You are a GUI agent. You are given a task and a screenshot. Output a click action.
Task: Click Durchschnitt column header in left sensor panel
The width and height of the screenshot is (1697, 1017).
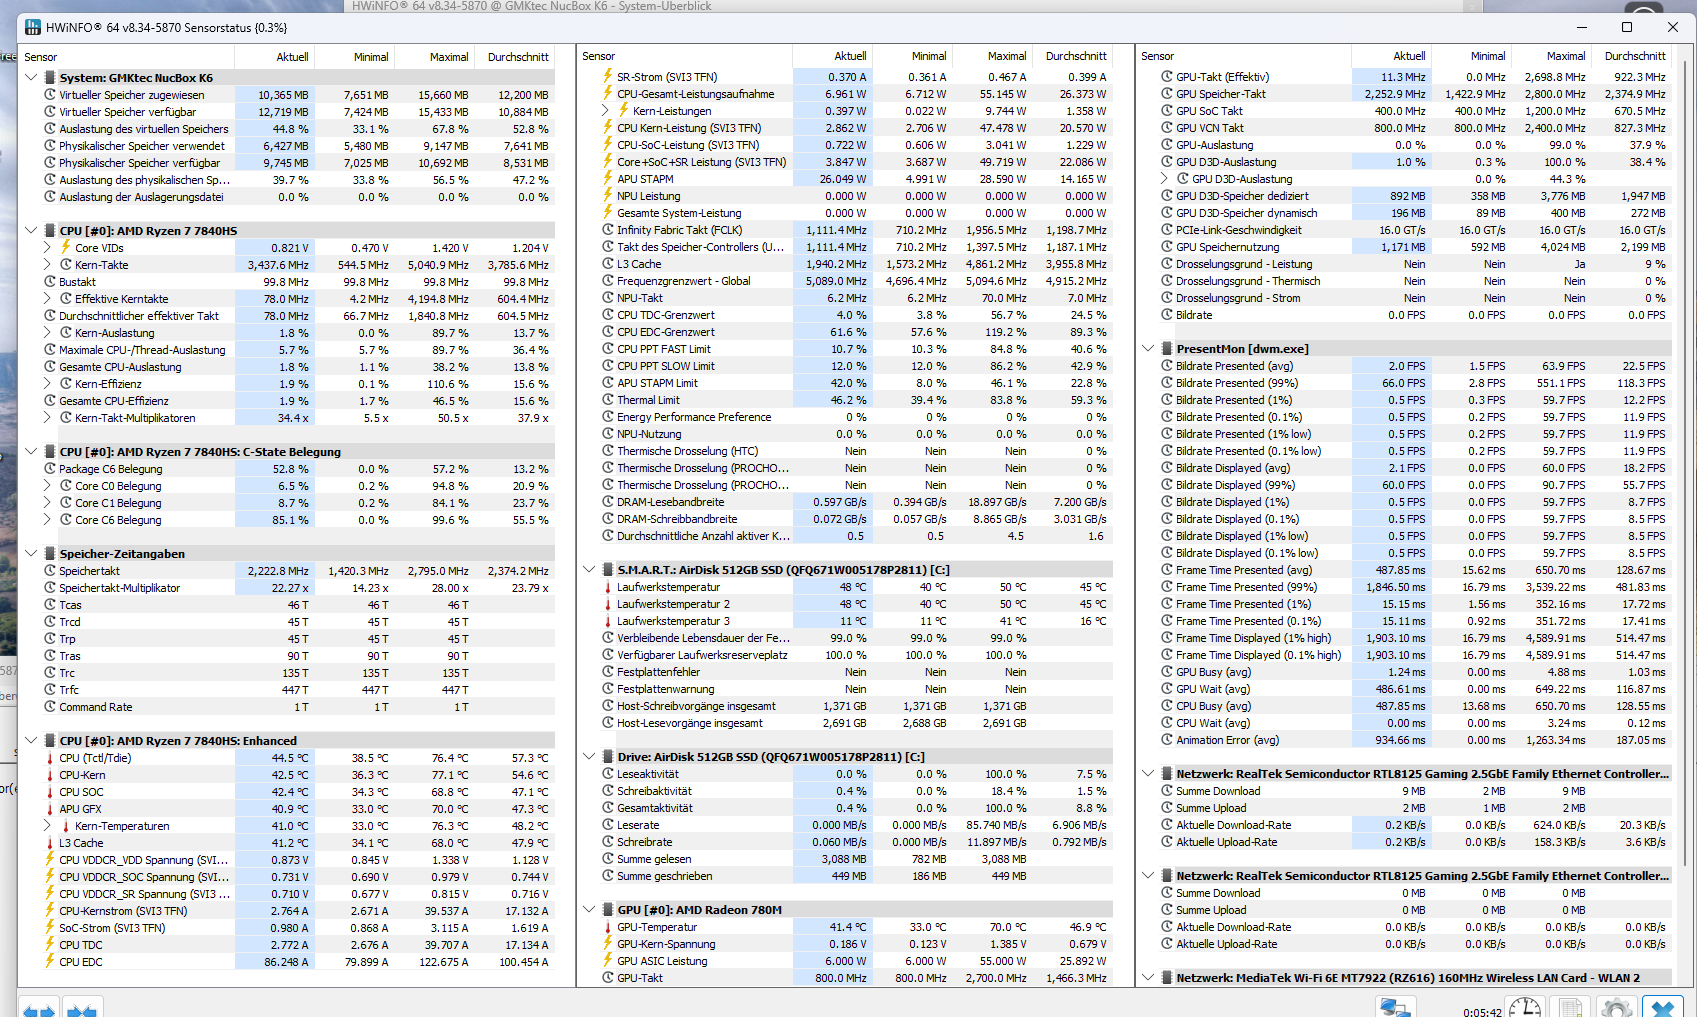(517, 57)
